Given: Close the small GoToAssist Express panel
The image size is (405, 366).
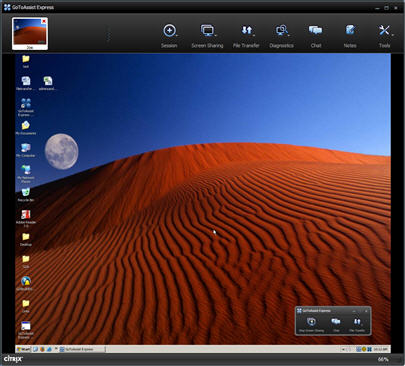Looking at the screenshot, I should pyautogui.click(x=366, y=311).
